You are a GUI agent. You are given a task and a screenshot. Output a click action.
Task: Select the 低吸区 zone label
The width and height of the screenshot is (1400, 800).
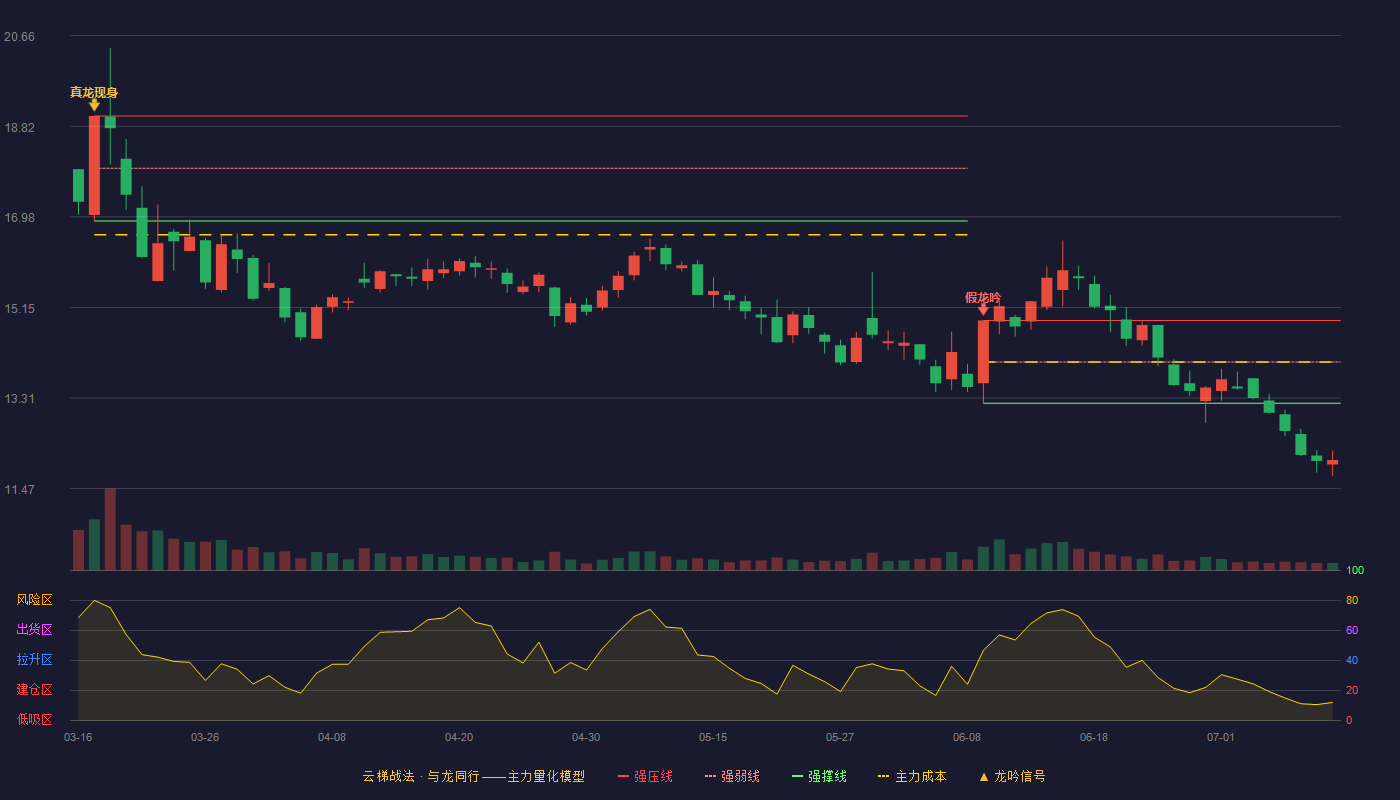tap(34, 719)
